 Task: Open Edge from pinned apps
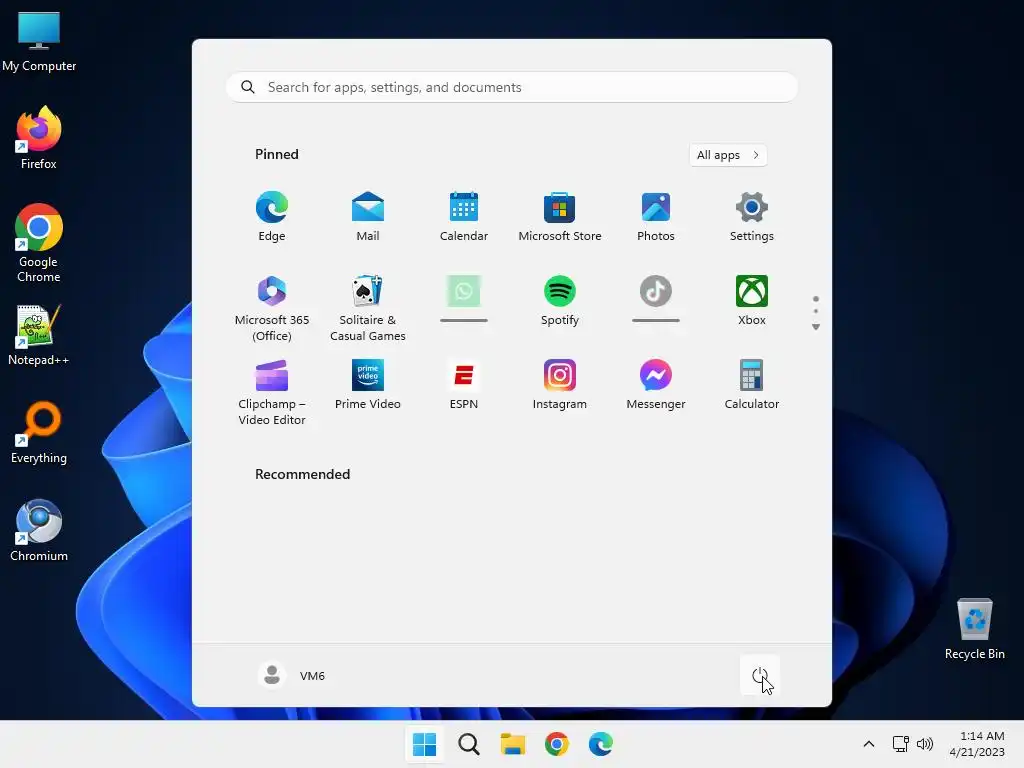[x=272, y=217]
